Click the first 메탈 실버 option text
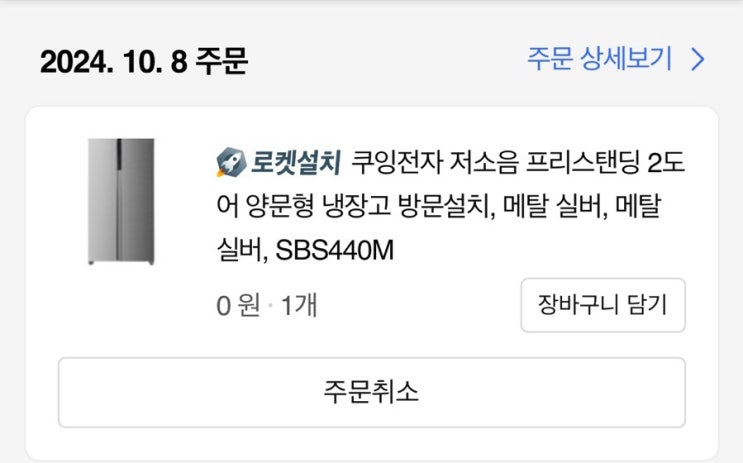 coord(553,207)
